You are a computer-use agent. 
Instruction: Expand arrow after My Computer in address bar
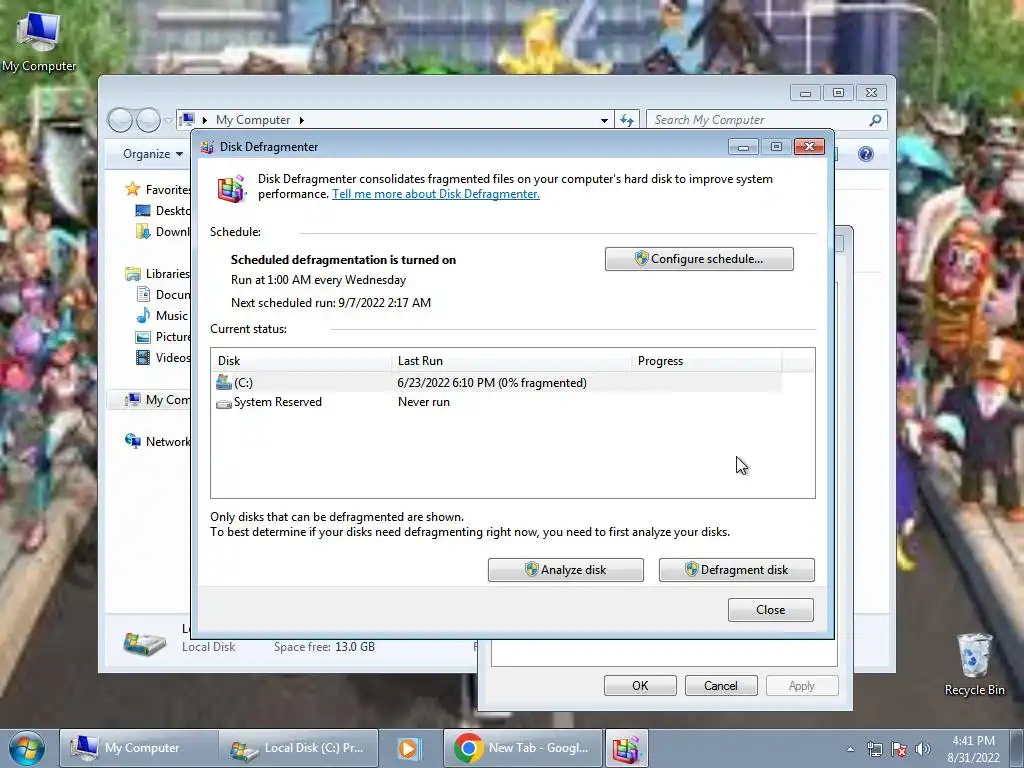302,120
